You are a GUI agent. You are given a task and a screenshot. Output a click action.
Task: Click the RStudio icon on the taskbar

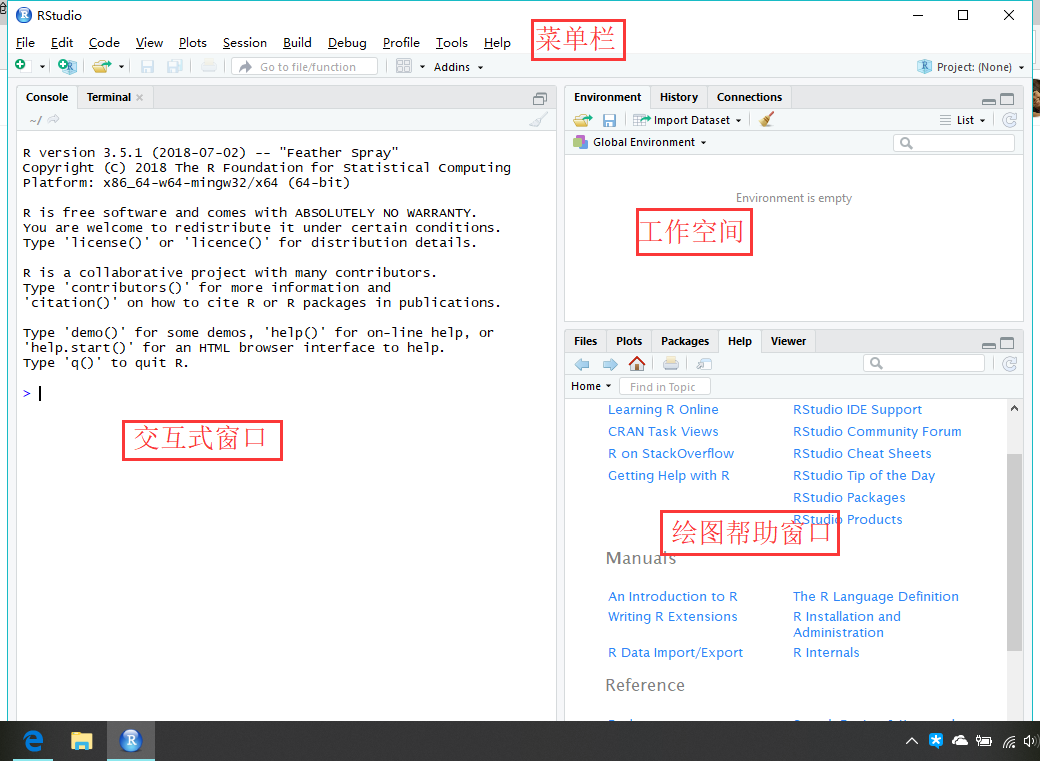[x=131, y=740]
